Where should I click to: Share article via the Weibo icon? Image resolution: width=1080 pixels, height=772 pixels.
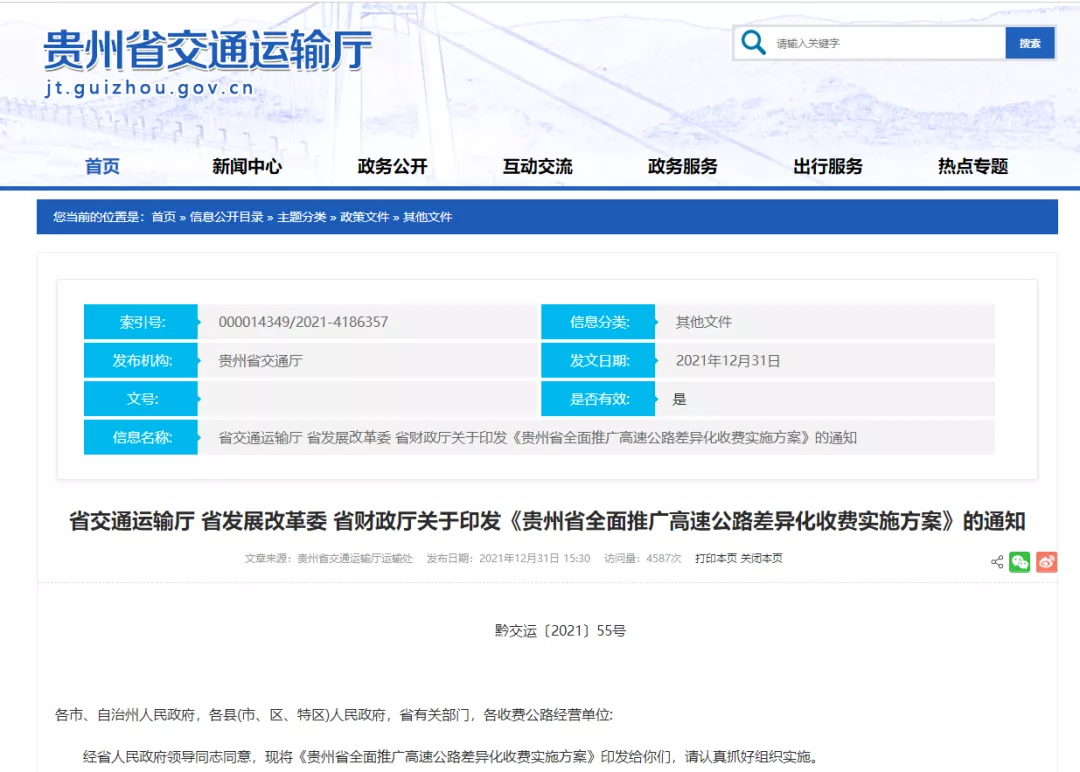(x=1045, y=561)
